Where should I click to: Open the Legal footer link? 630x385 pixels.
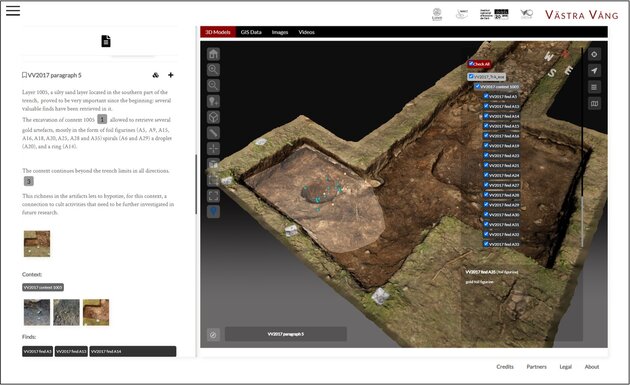565,367
